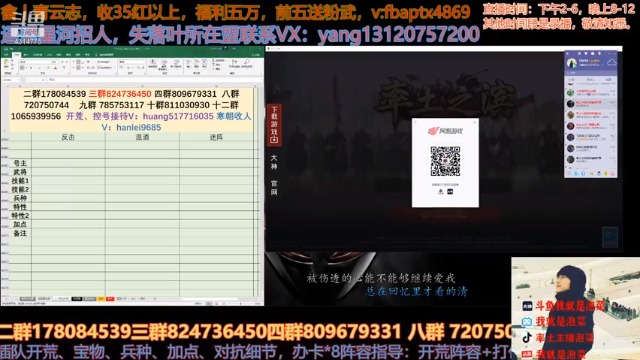Click the Paste icon in Excel ribbon

6,62
